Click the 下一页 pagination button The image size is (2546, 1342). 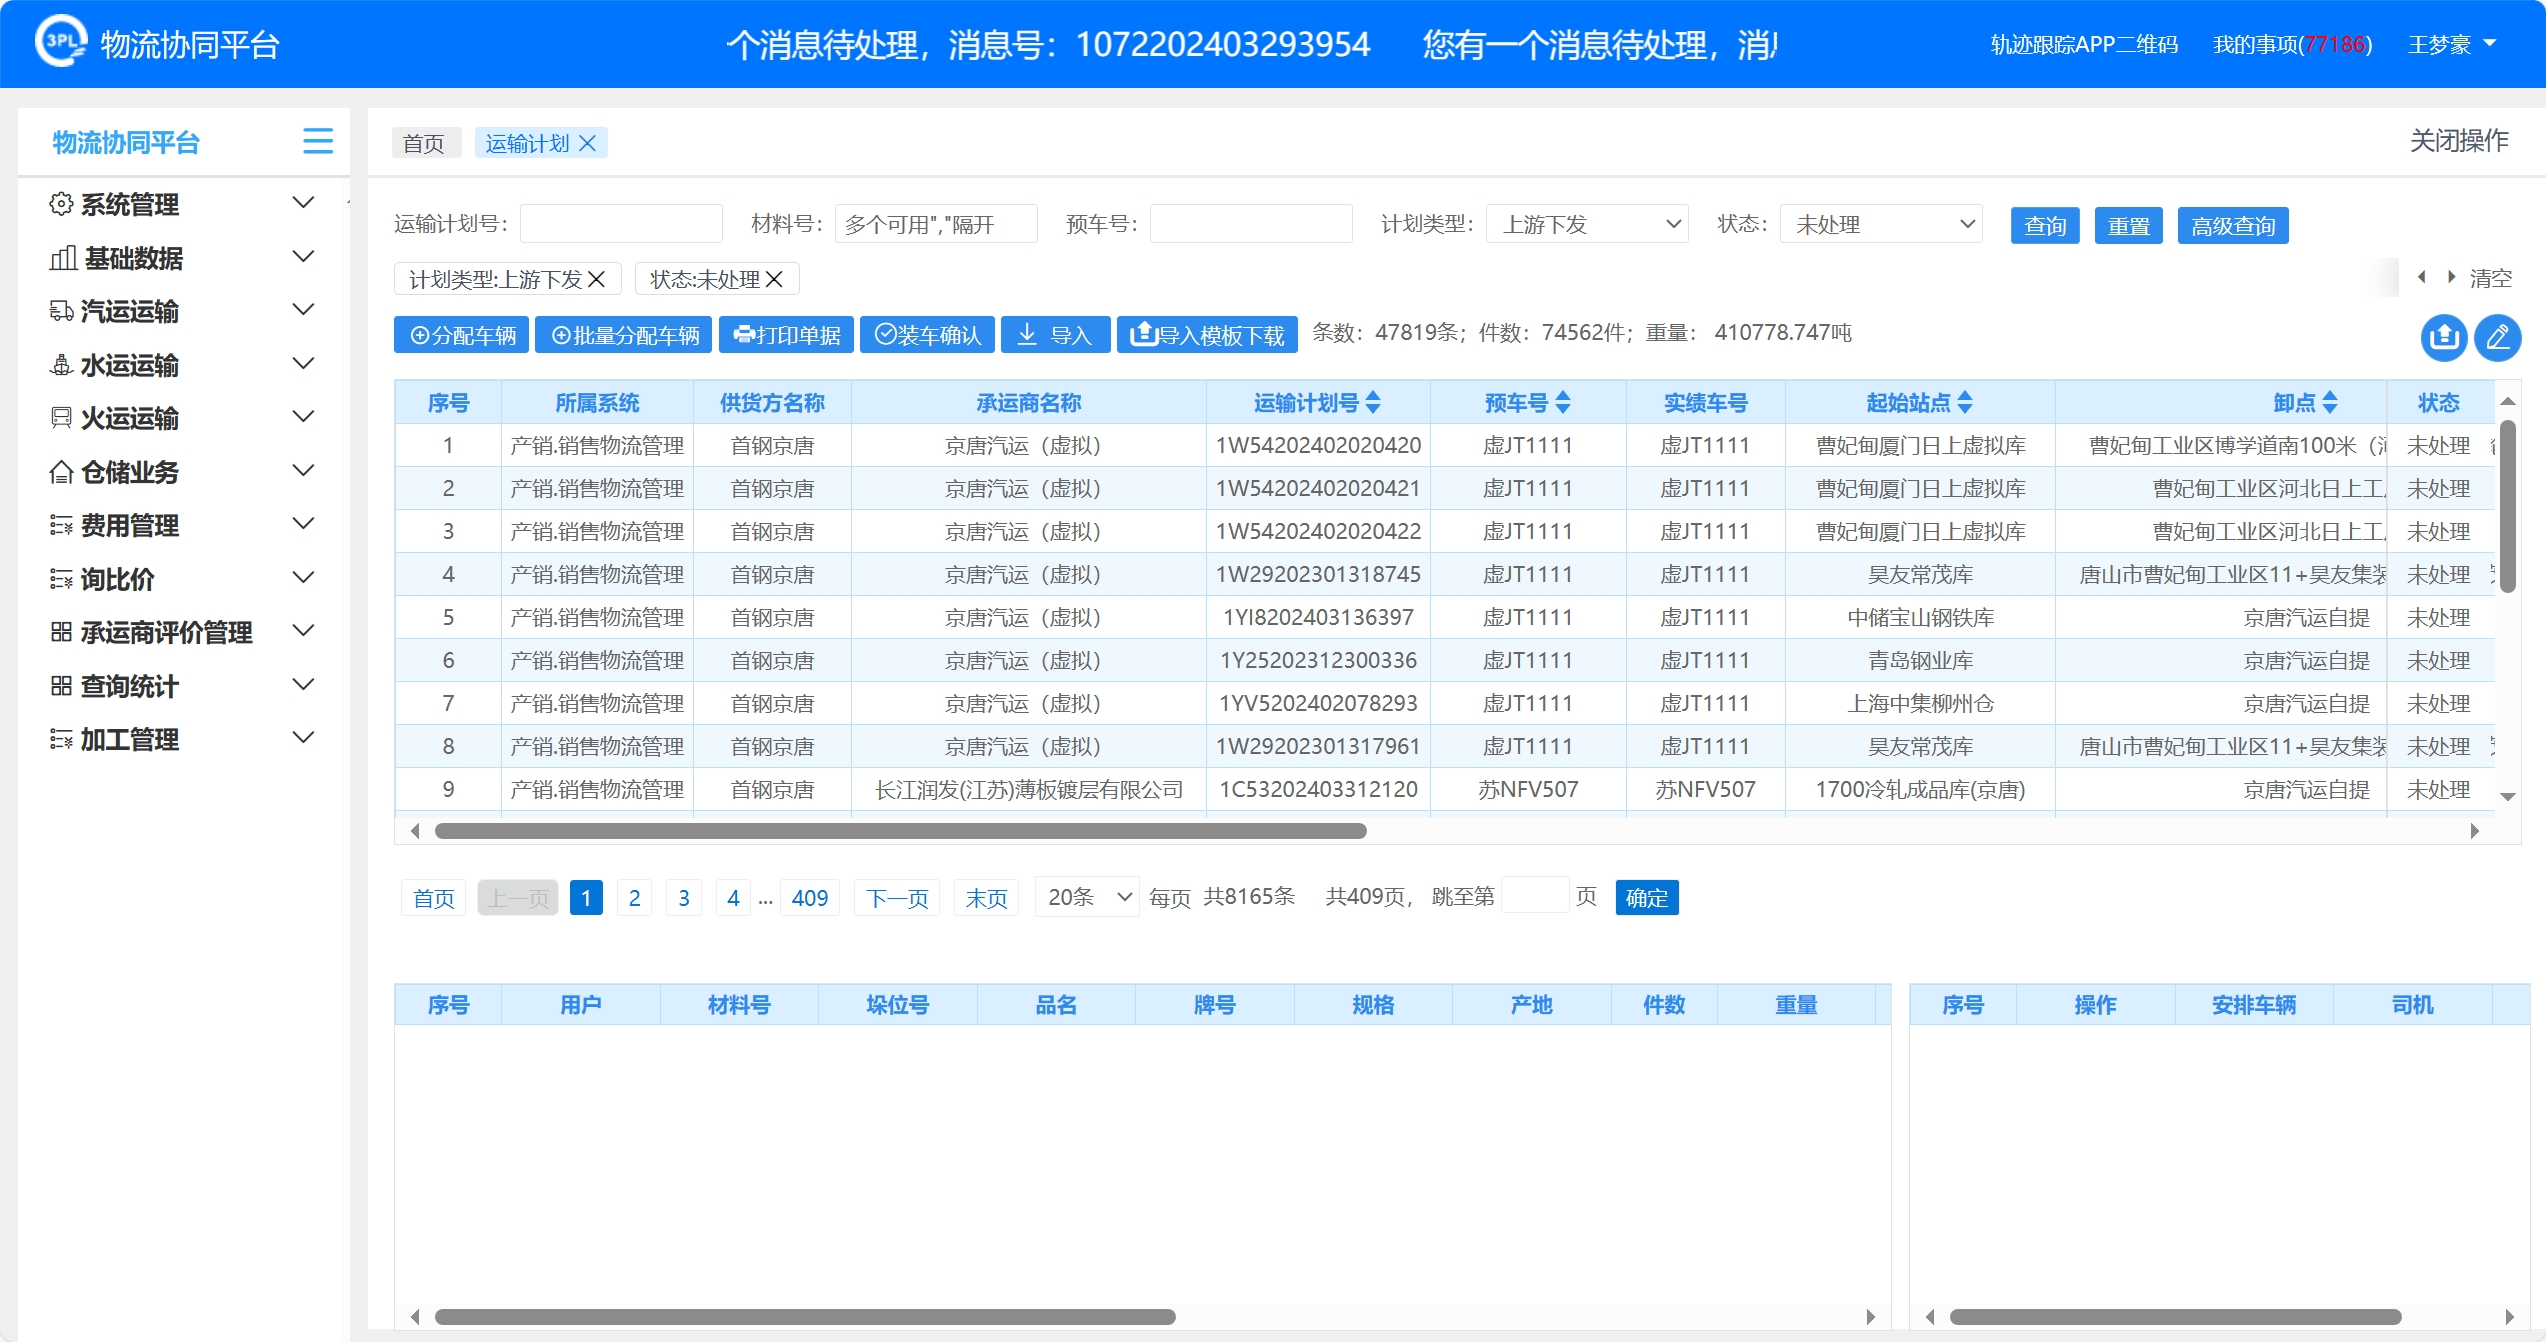coord(897,898)
